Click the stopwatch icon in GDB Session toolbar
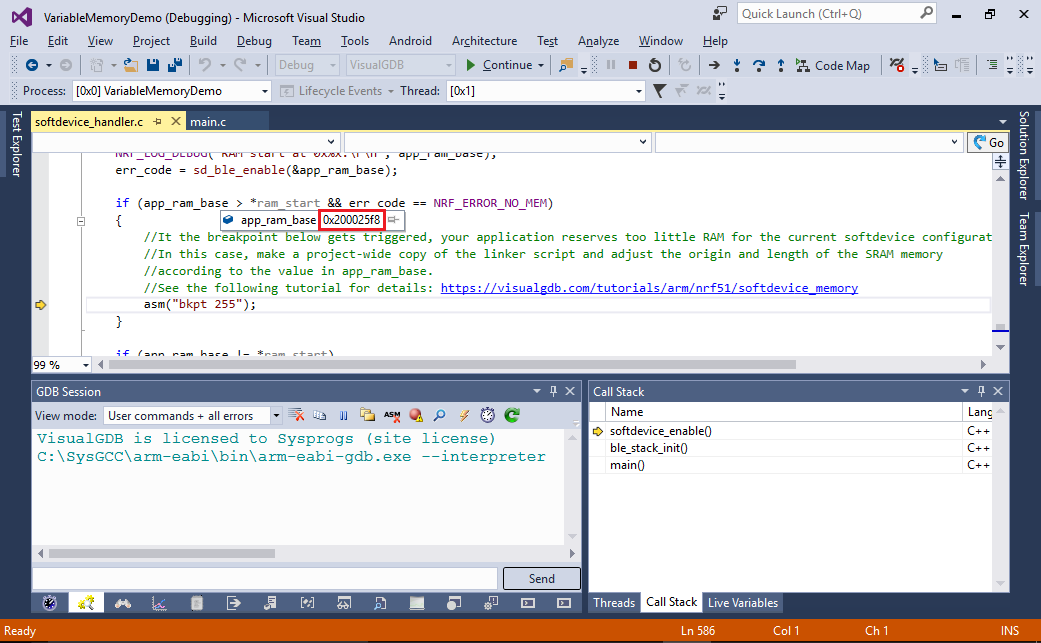The width and height of the screenshot is (1041, 643). [x=487, y=415]
